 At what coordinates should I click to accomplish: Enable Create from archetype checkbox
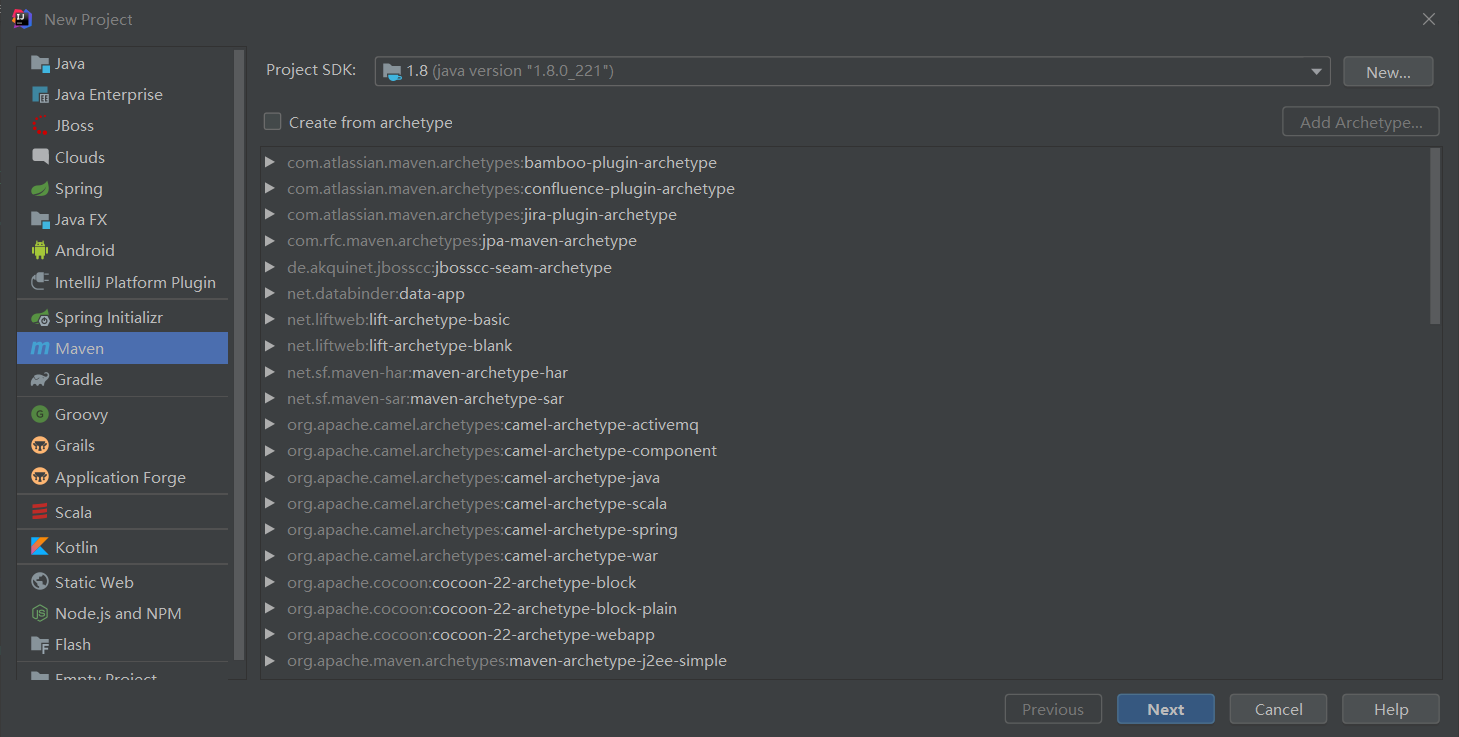point(272,122)
